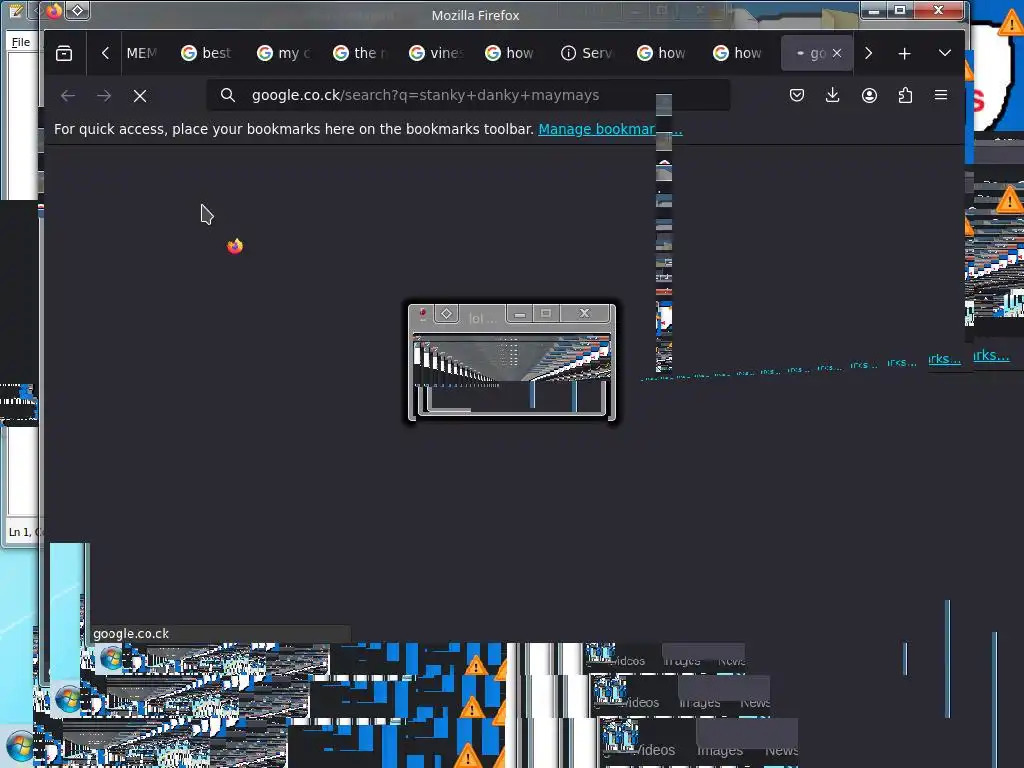Focus the google.co.ck address bar field
The height and width of the screenshot is (768, 1024).
coord(468,95)
